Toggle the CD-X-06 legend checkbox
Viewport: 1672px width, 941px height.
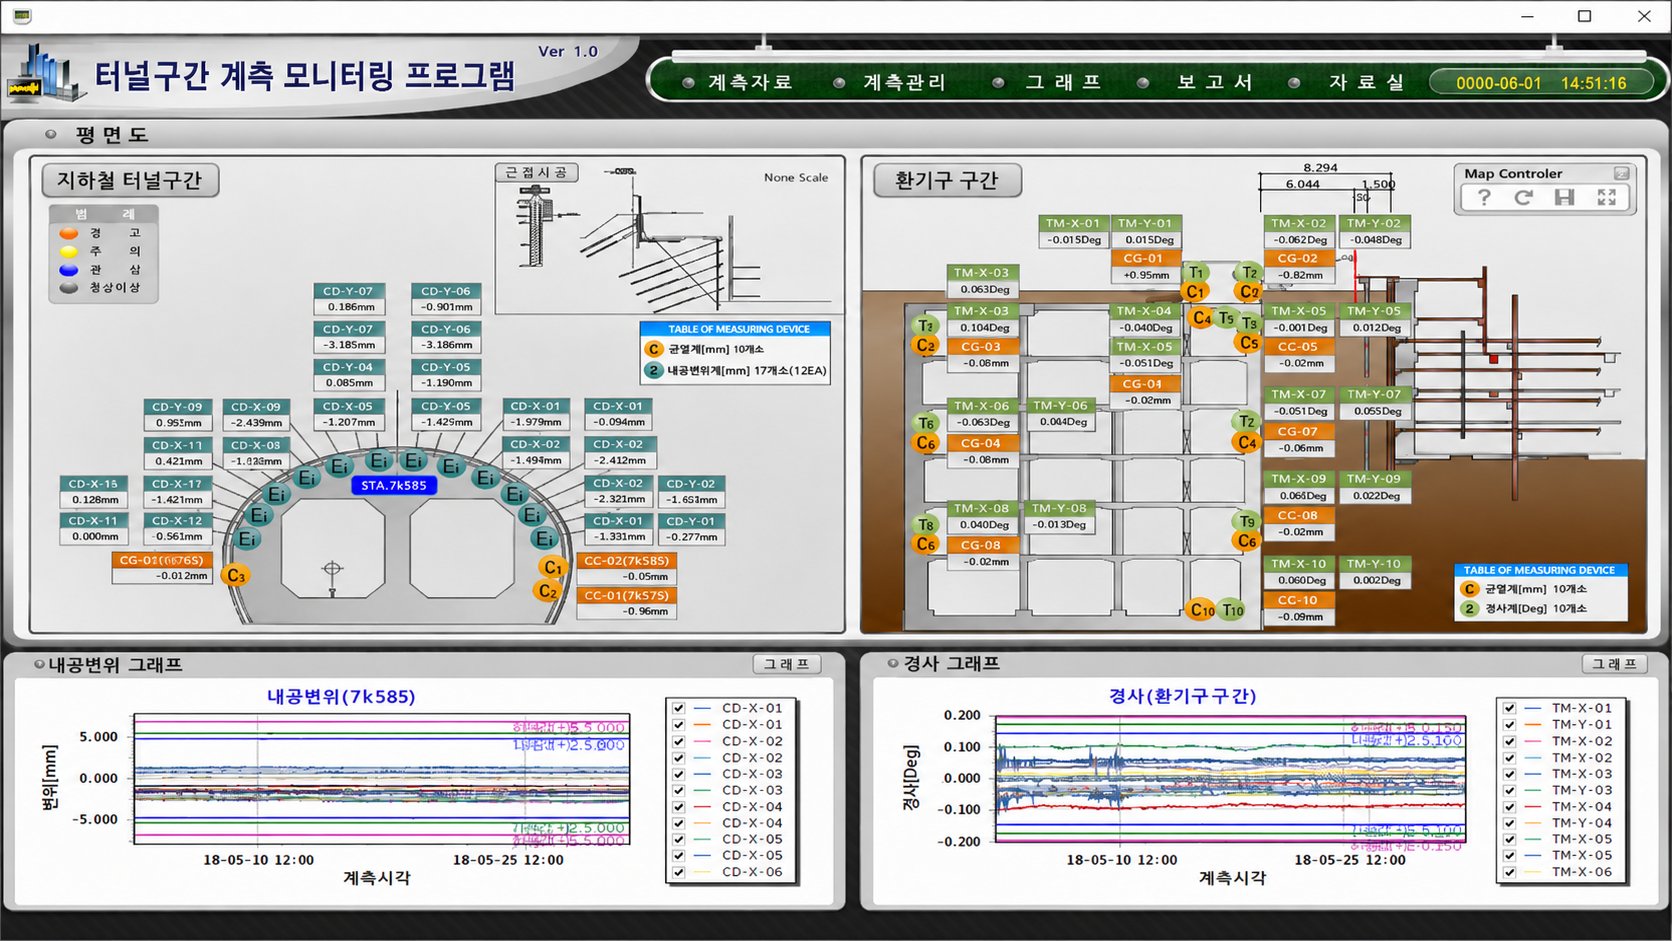tap(679, 872)
